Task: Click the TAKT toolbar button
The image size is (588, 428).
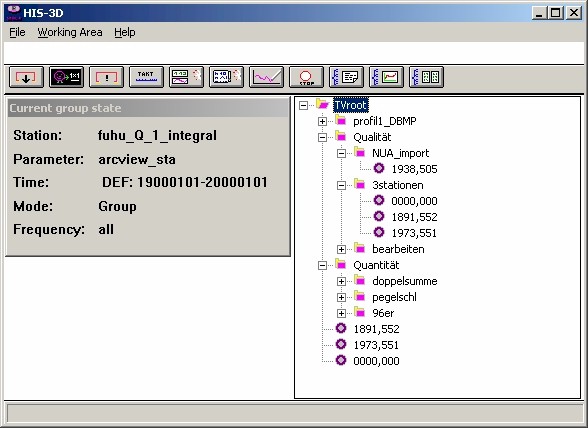Action: point(146,77)
